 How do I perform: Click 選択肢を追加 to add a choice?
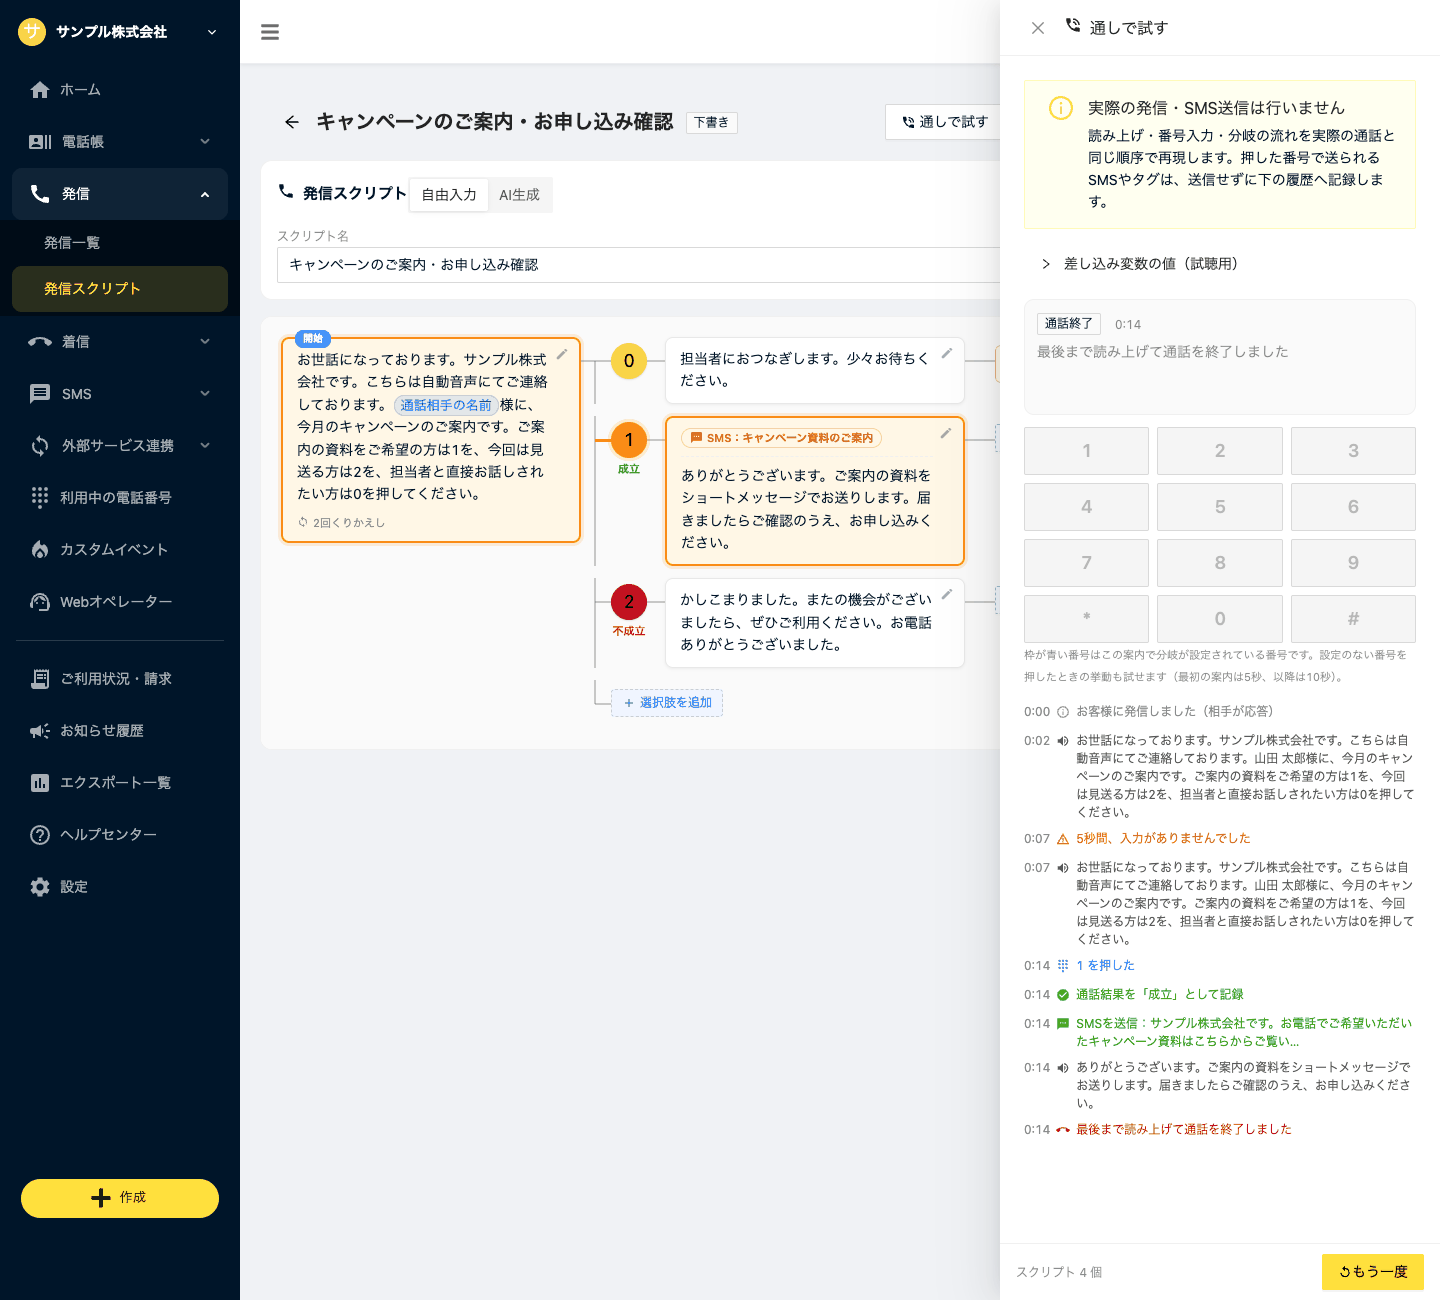(x=667, y=703)
